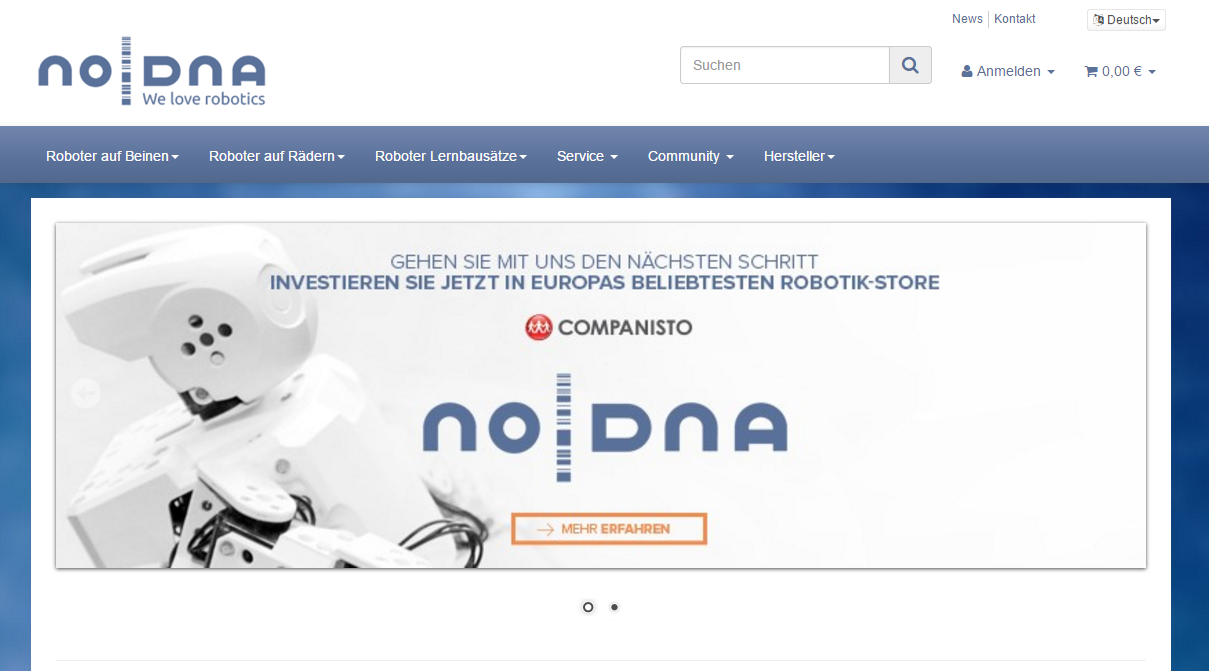Open the Kontakt page

click(x=1015, y=19)
